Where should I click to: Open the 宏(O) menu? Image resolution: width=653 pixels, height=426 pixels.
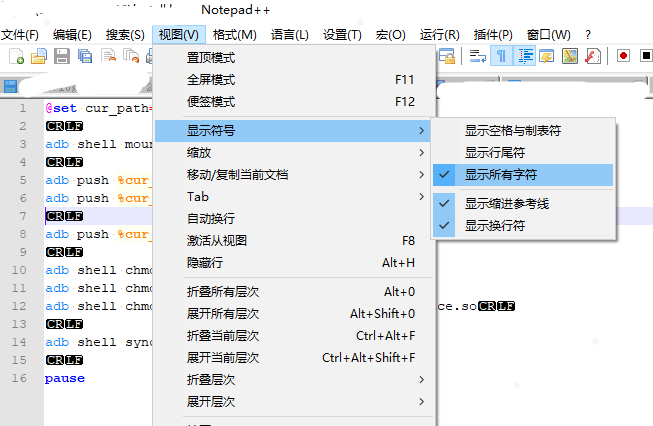390,35
